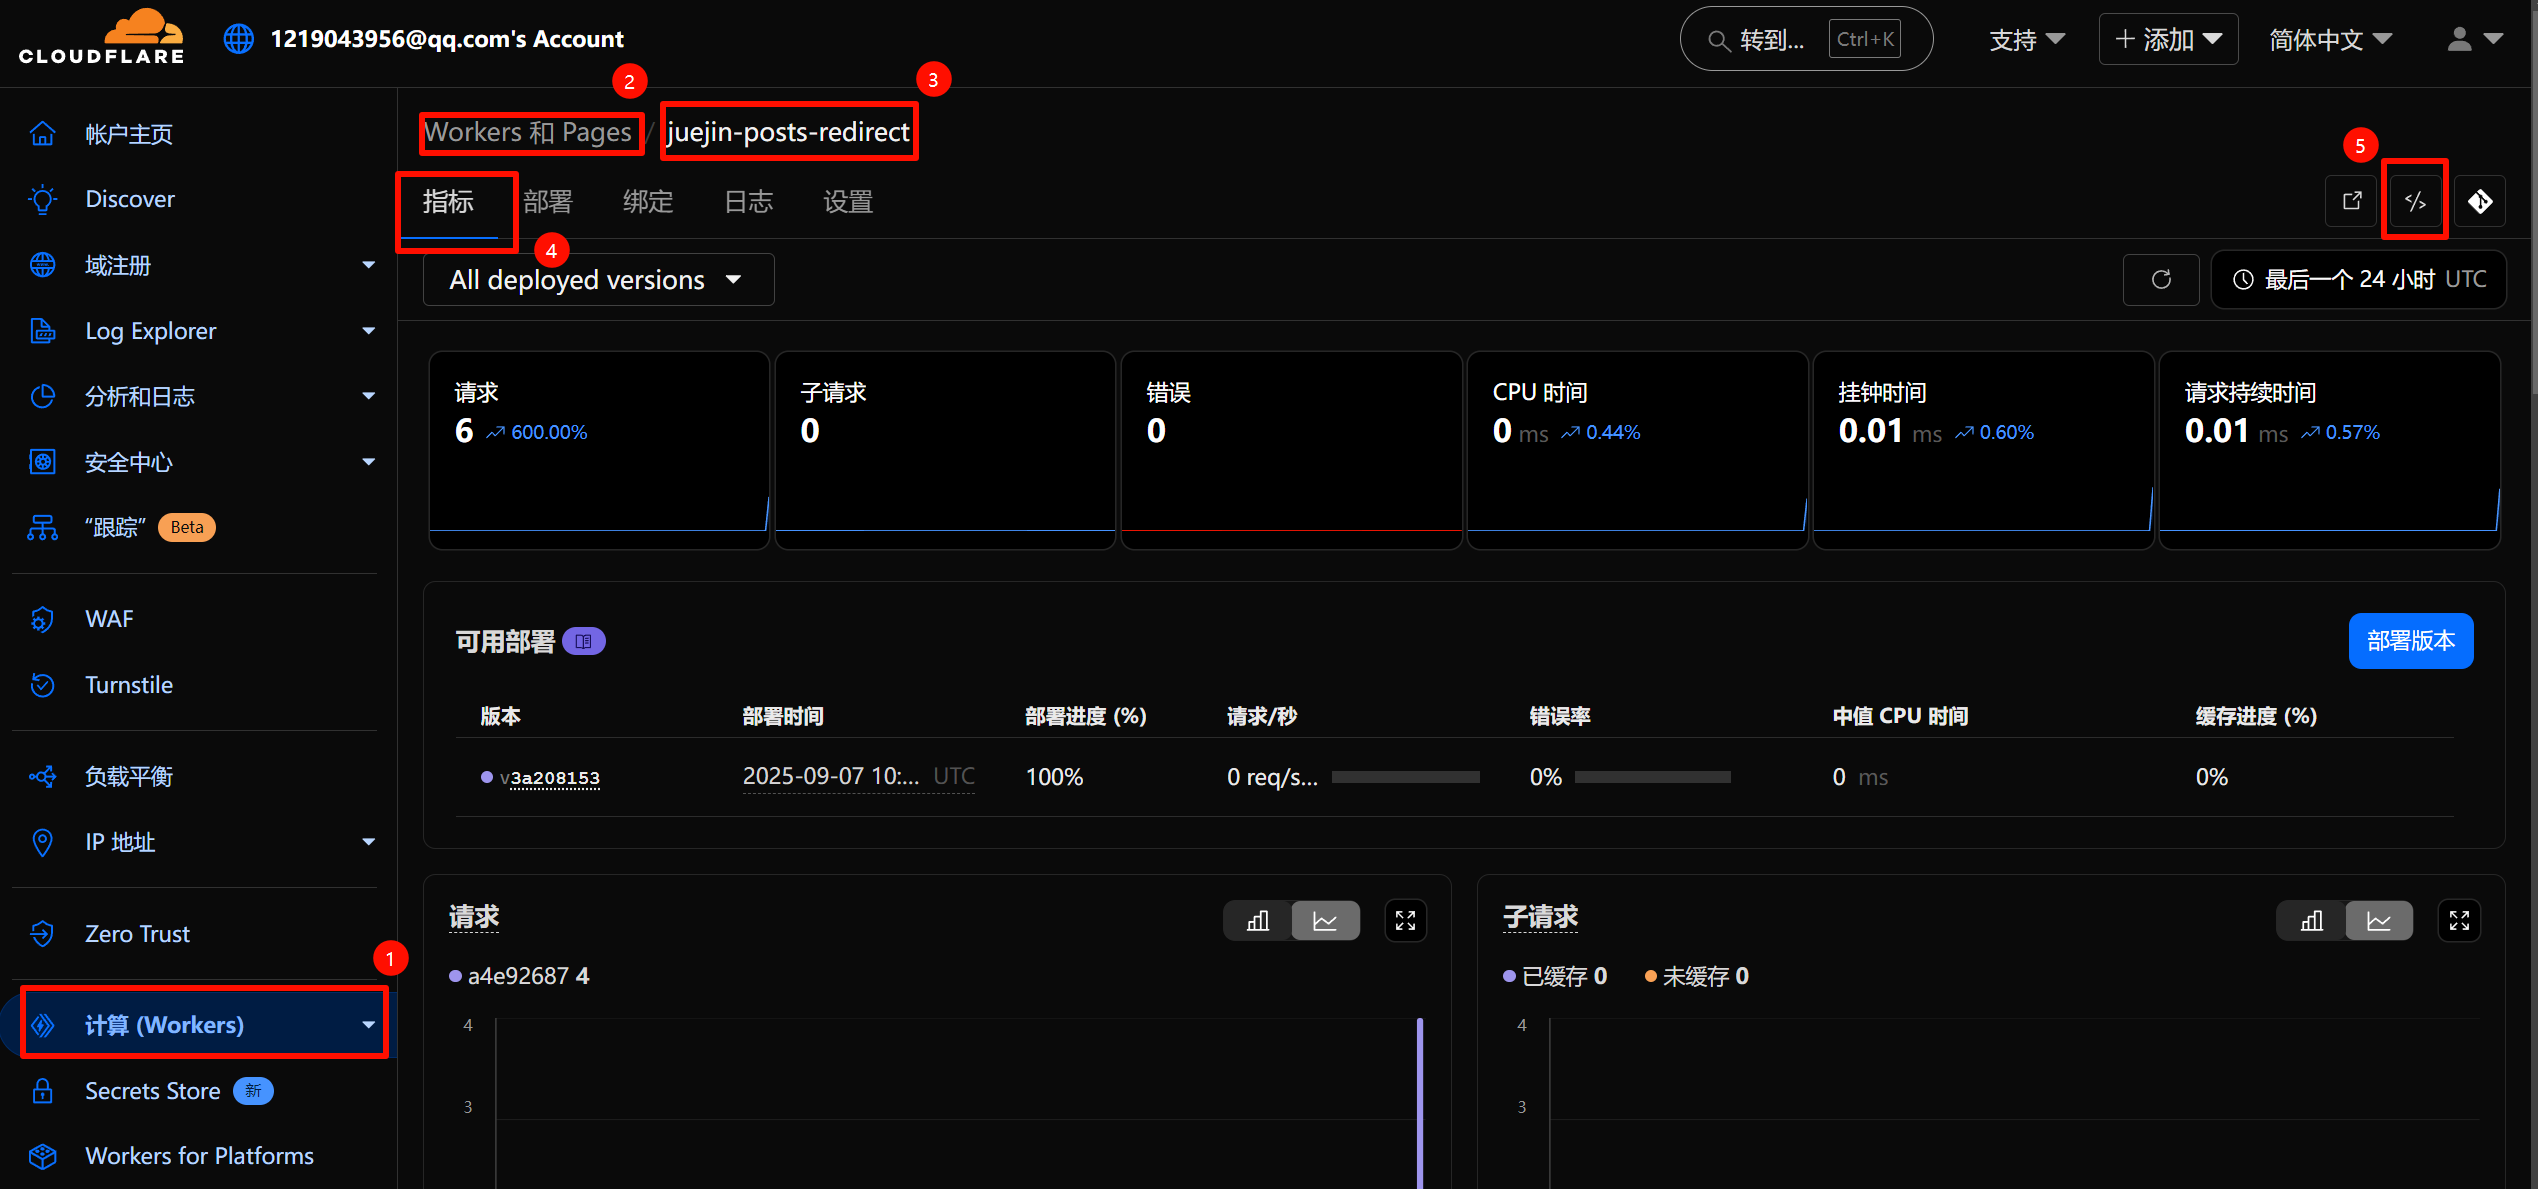2538x1189 pixels.
Task: Open the 简体中文 language dropdown
Action: pyautogui.click(x=2330, y=39)
